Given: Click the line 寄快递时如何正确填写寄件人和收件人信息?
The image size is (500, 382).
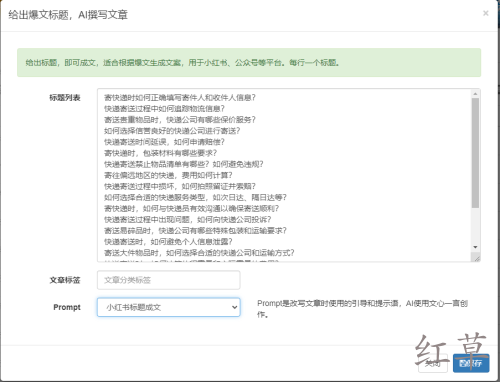Looking at the screenshot, I should pyautogui.click(x=180, y=98).
